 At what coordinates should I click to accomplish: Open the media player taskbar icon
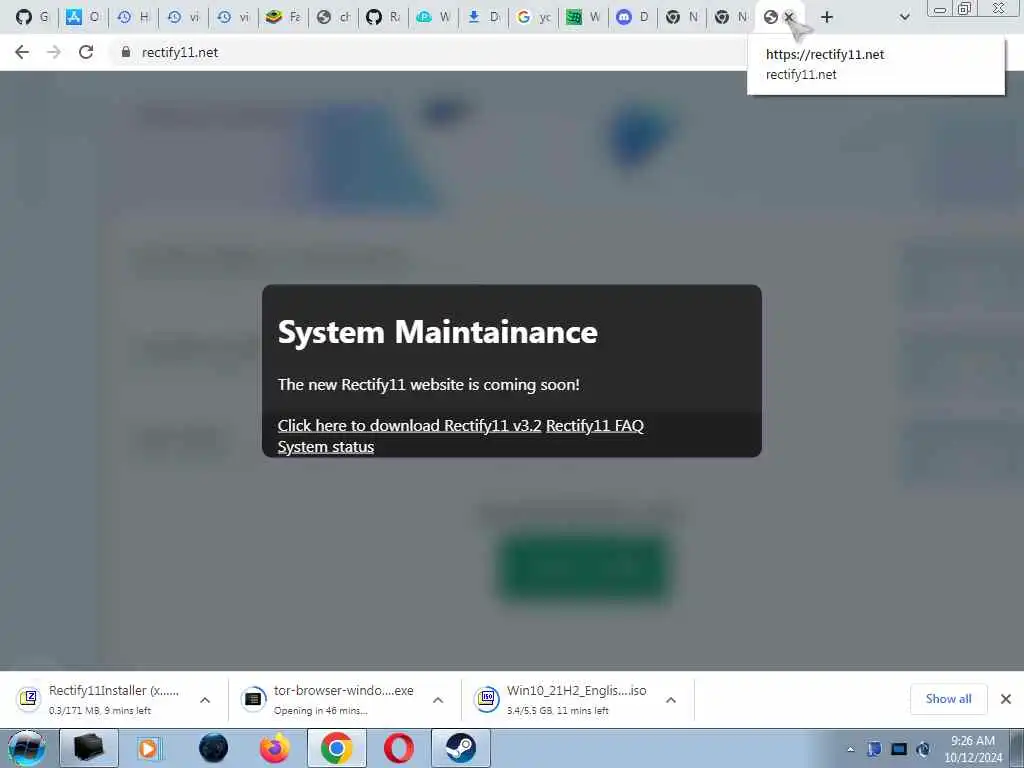pos(148,748)
